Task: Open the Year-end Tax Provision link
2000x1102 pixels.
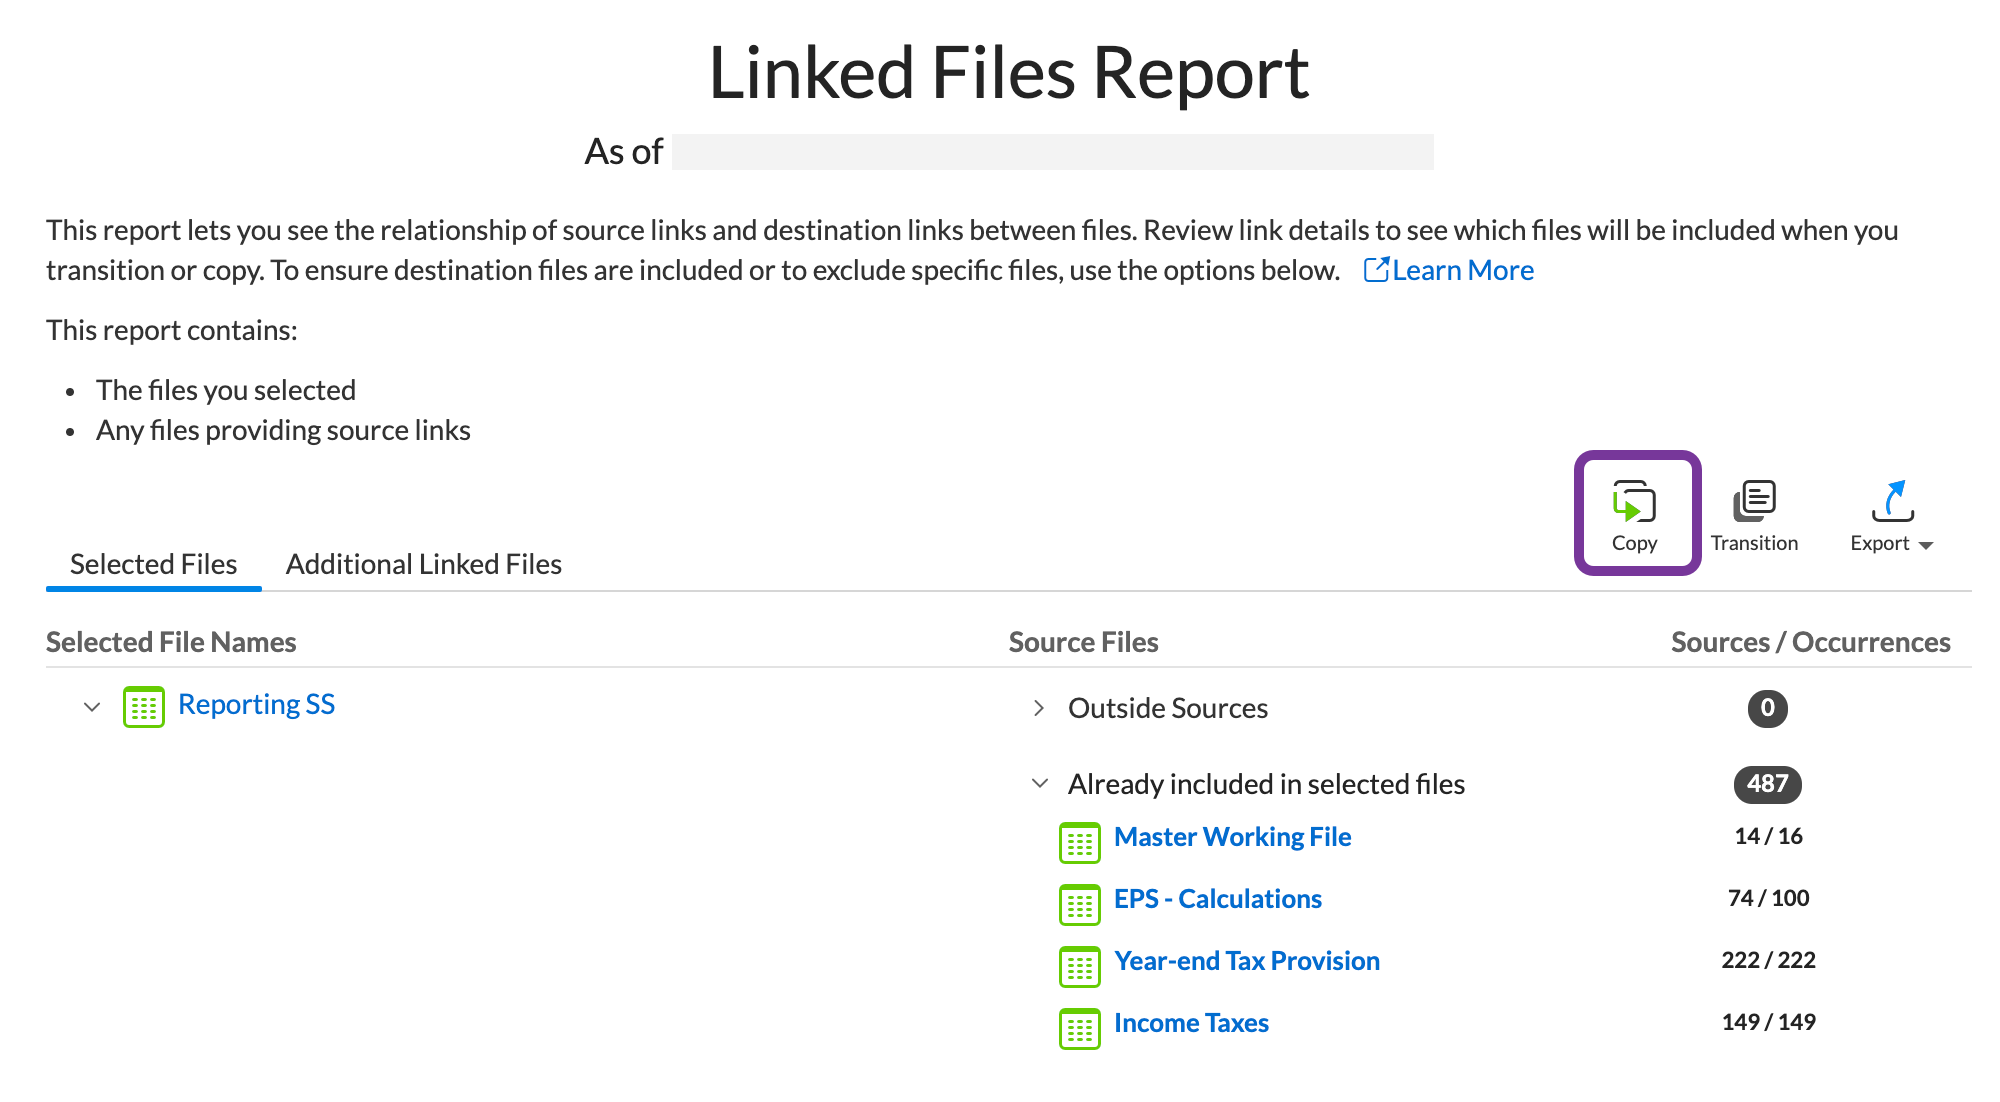Action: [1246, 961]
